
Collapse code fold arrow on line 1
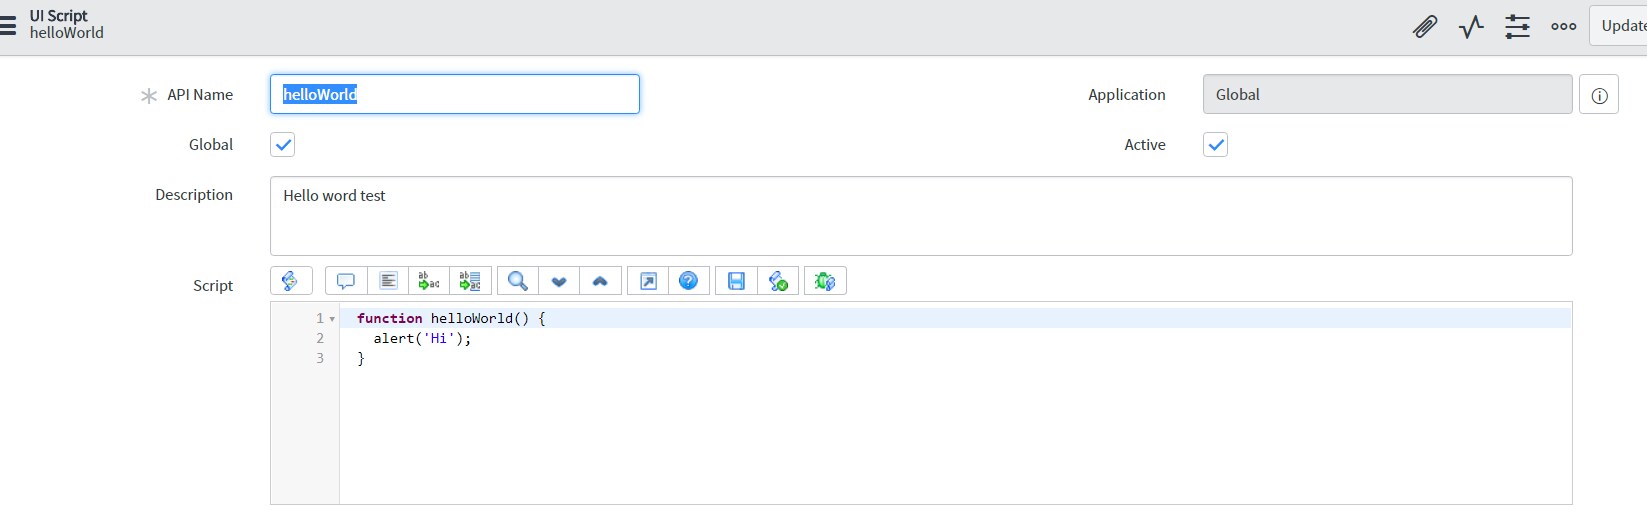(x=332, y=319)
